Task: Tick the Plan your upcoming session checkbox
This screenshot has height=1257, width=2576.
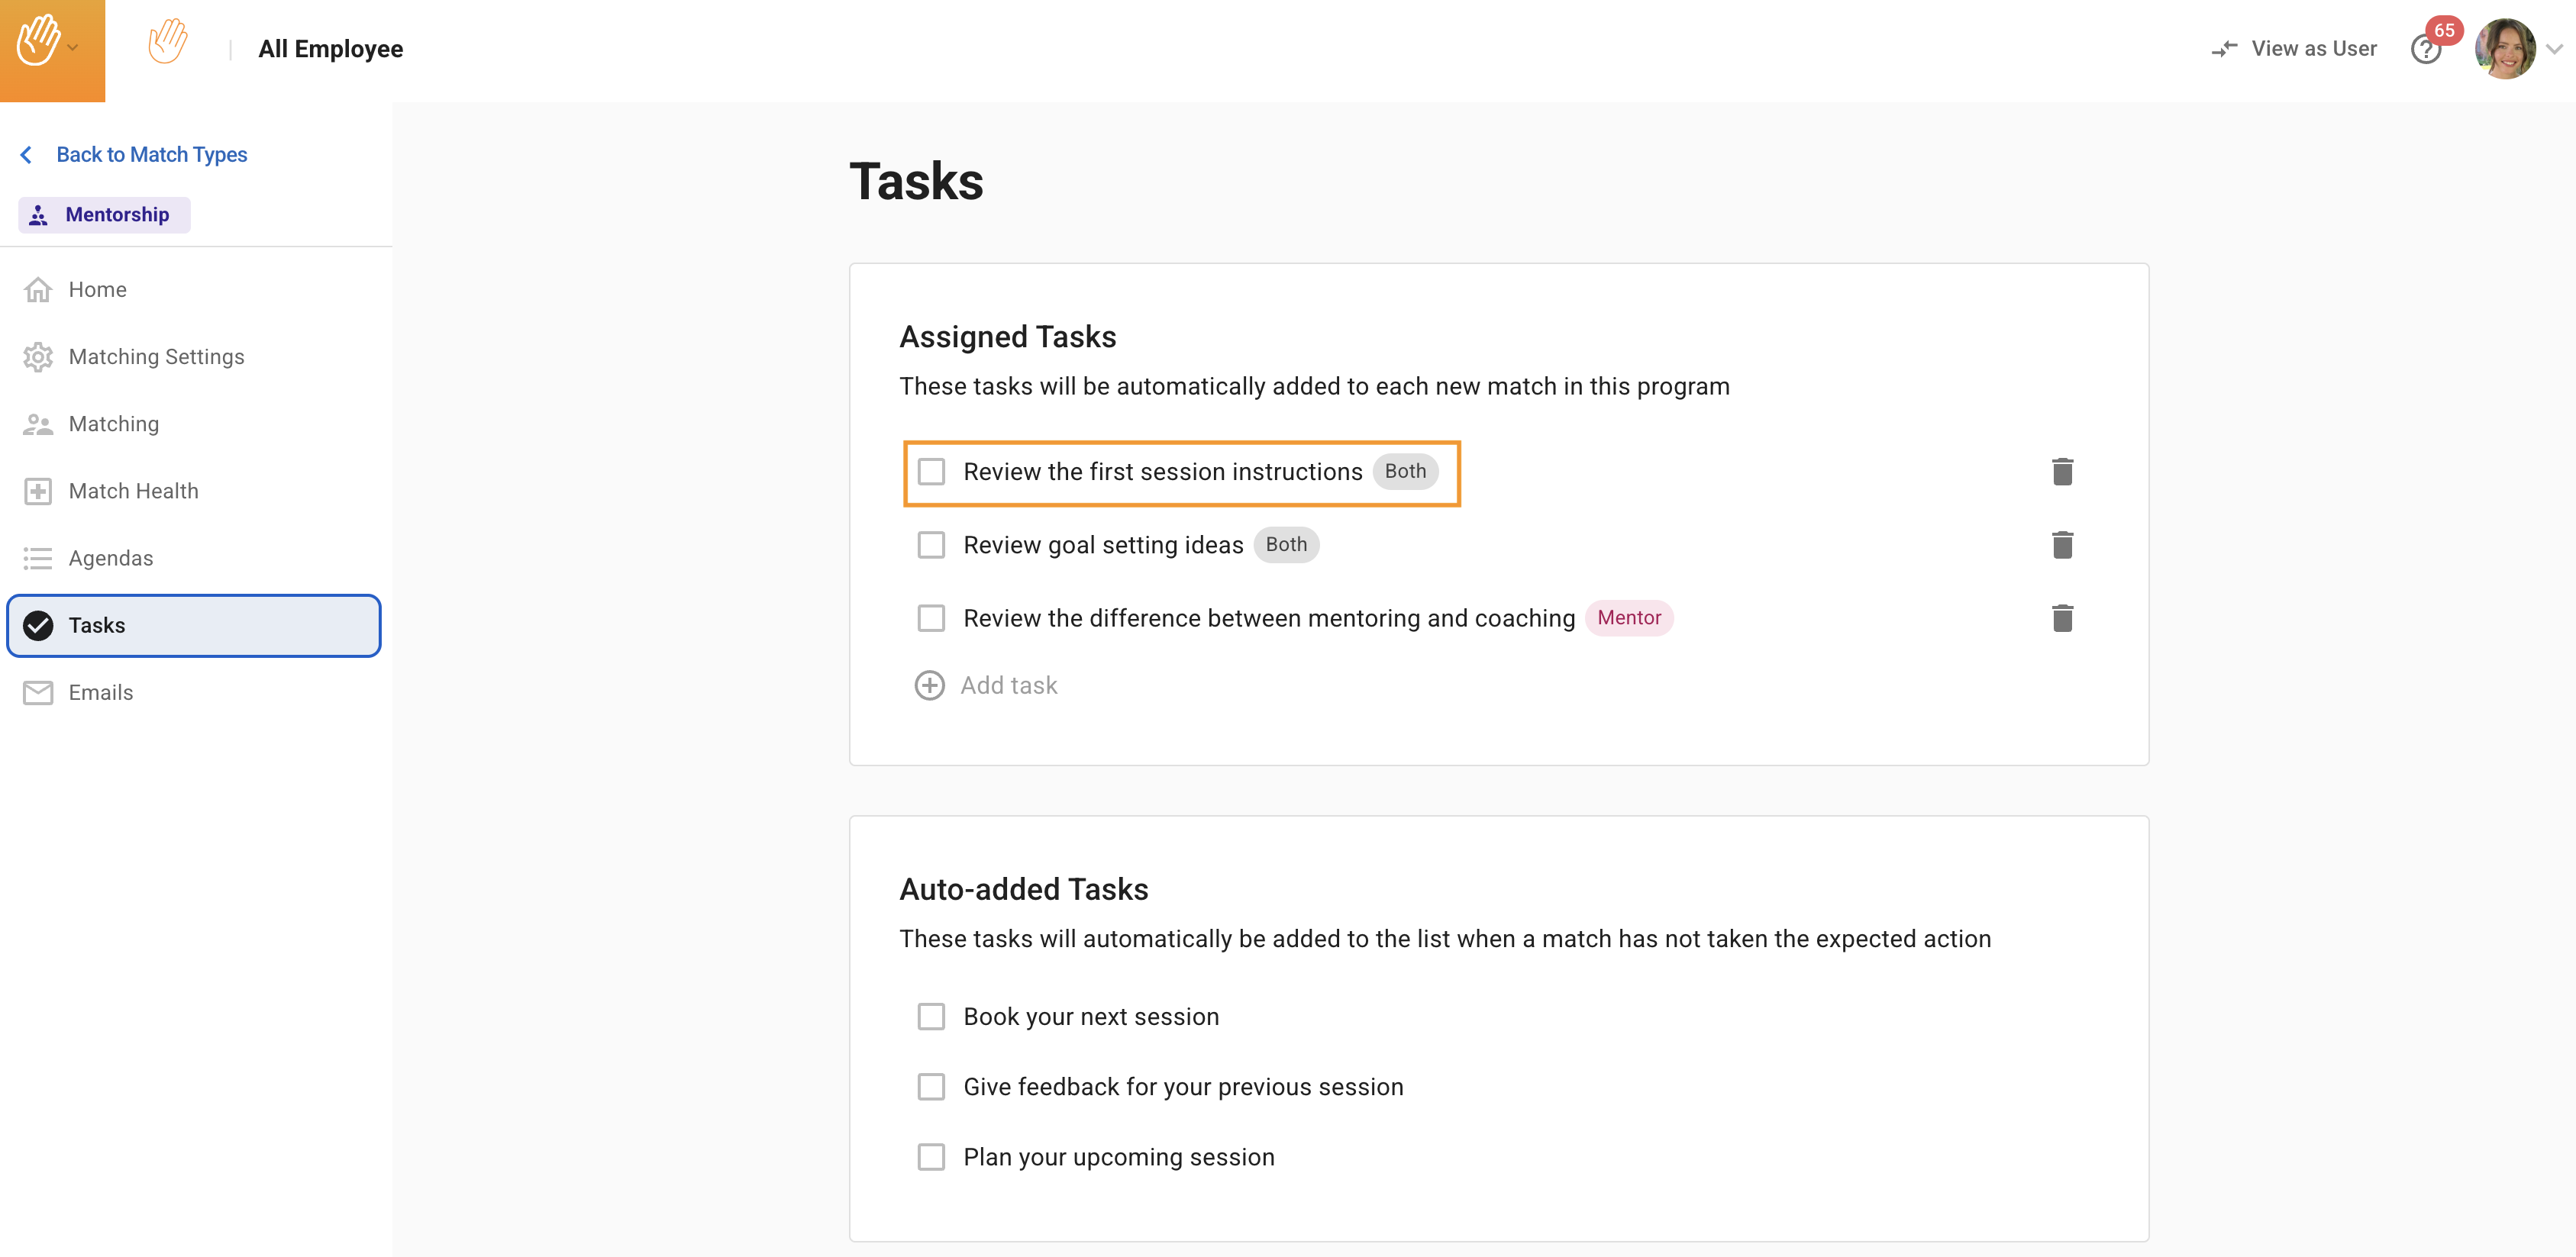Action: [x=931, y=1157]
